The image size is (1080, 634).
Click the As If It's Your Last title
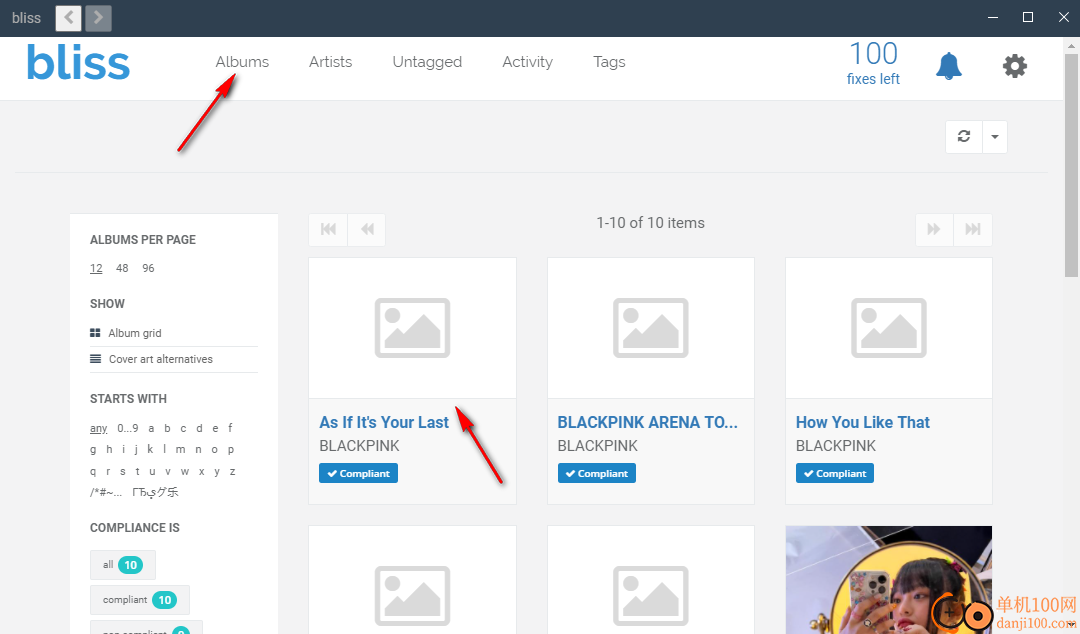[x=384, y=422]
